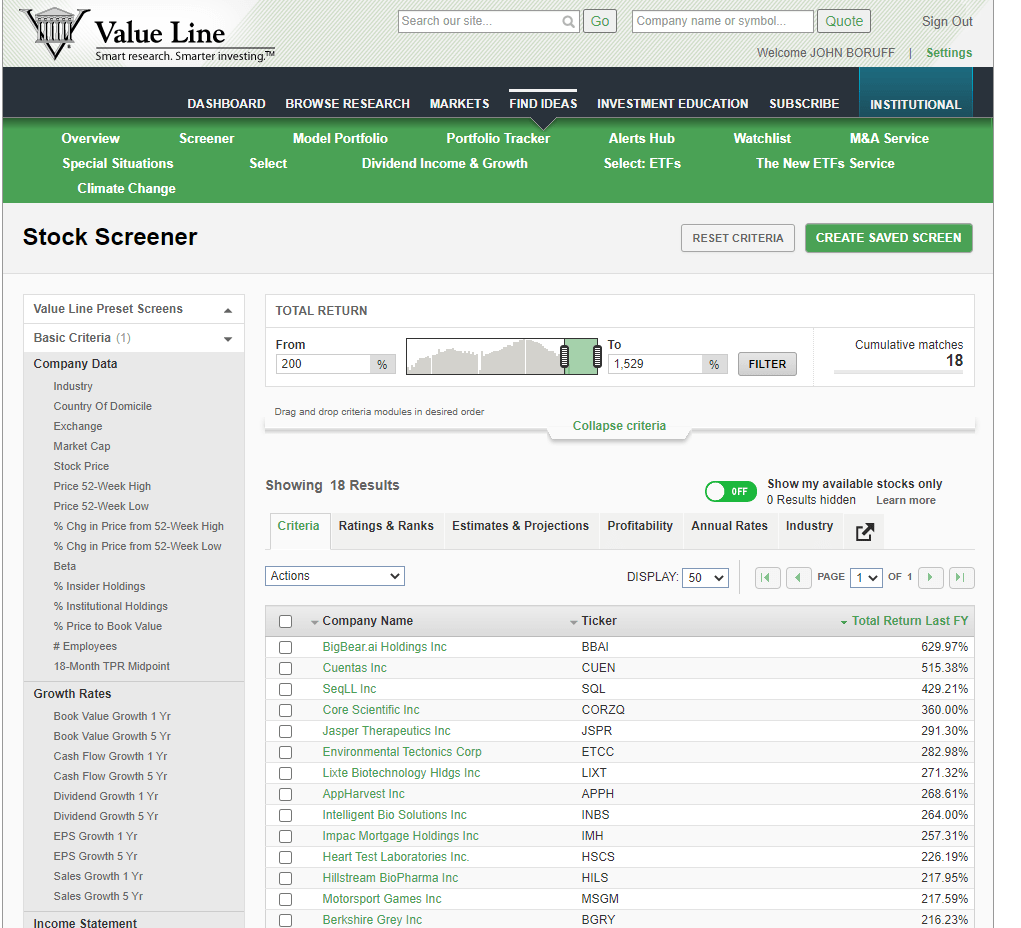1021x928 pixels.
Task: Open the DISPLAY count dropdown
Action: pyautogui.click(x=705, y=578)
